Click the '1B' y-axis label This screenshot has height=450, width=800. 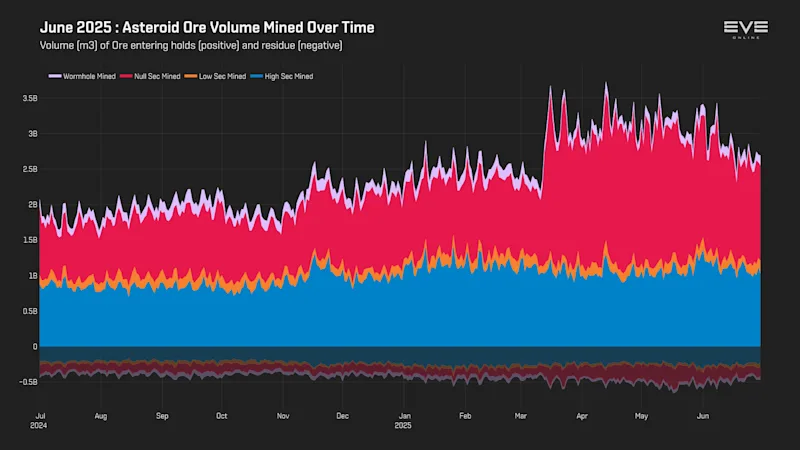coord(33,276)
